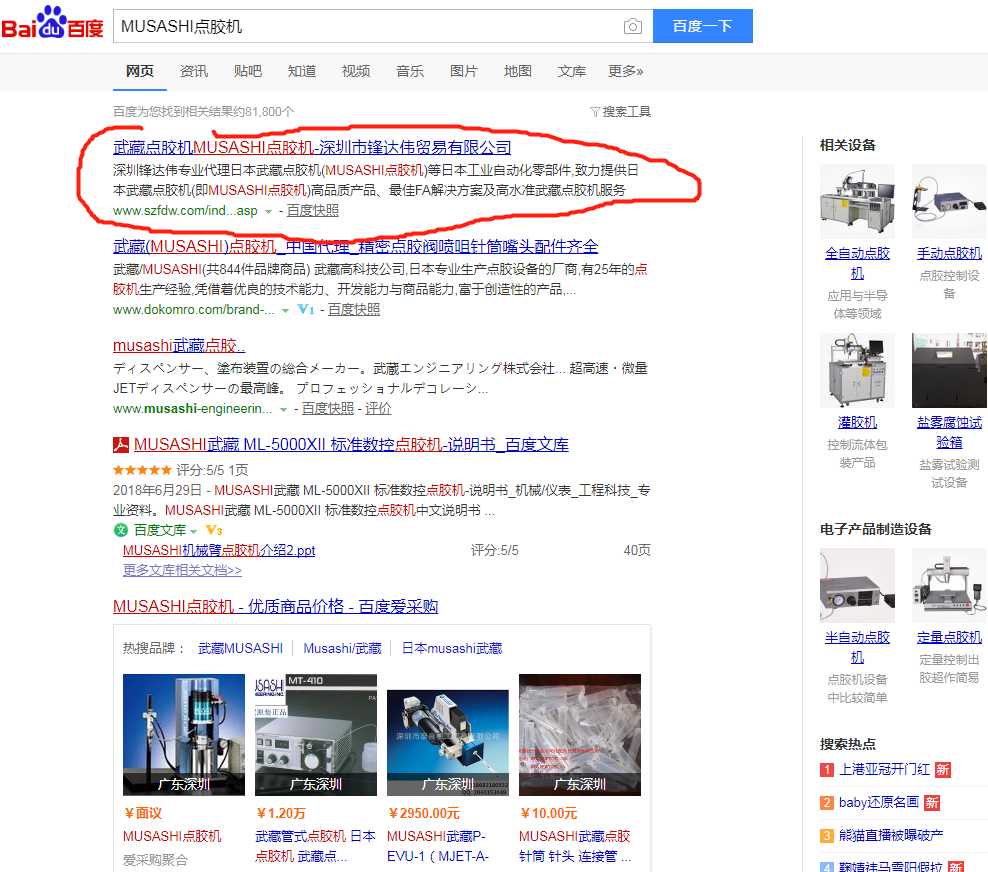Open 搜索工具 filter options
Screen dimensions: 988x872
[621, 112]
